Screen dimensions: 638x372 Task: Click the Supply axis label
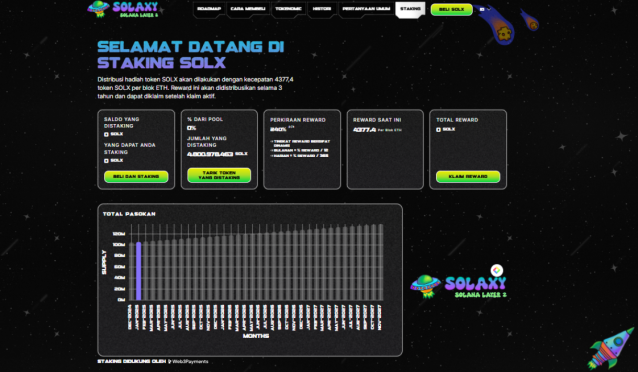pyautogui.click(x=104, y=262)
